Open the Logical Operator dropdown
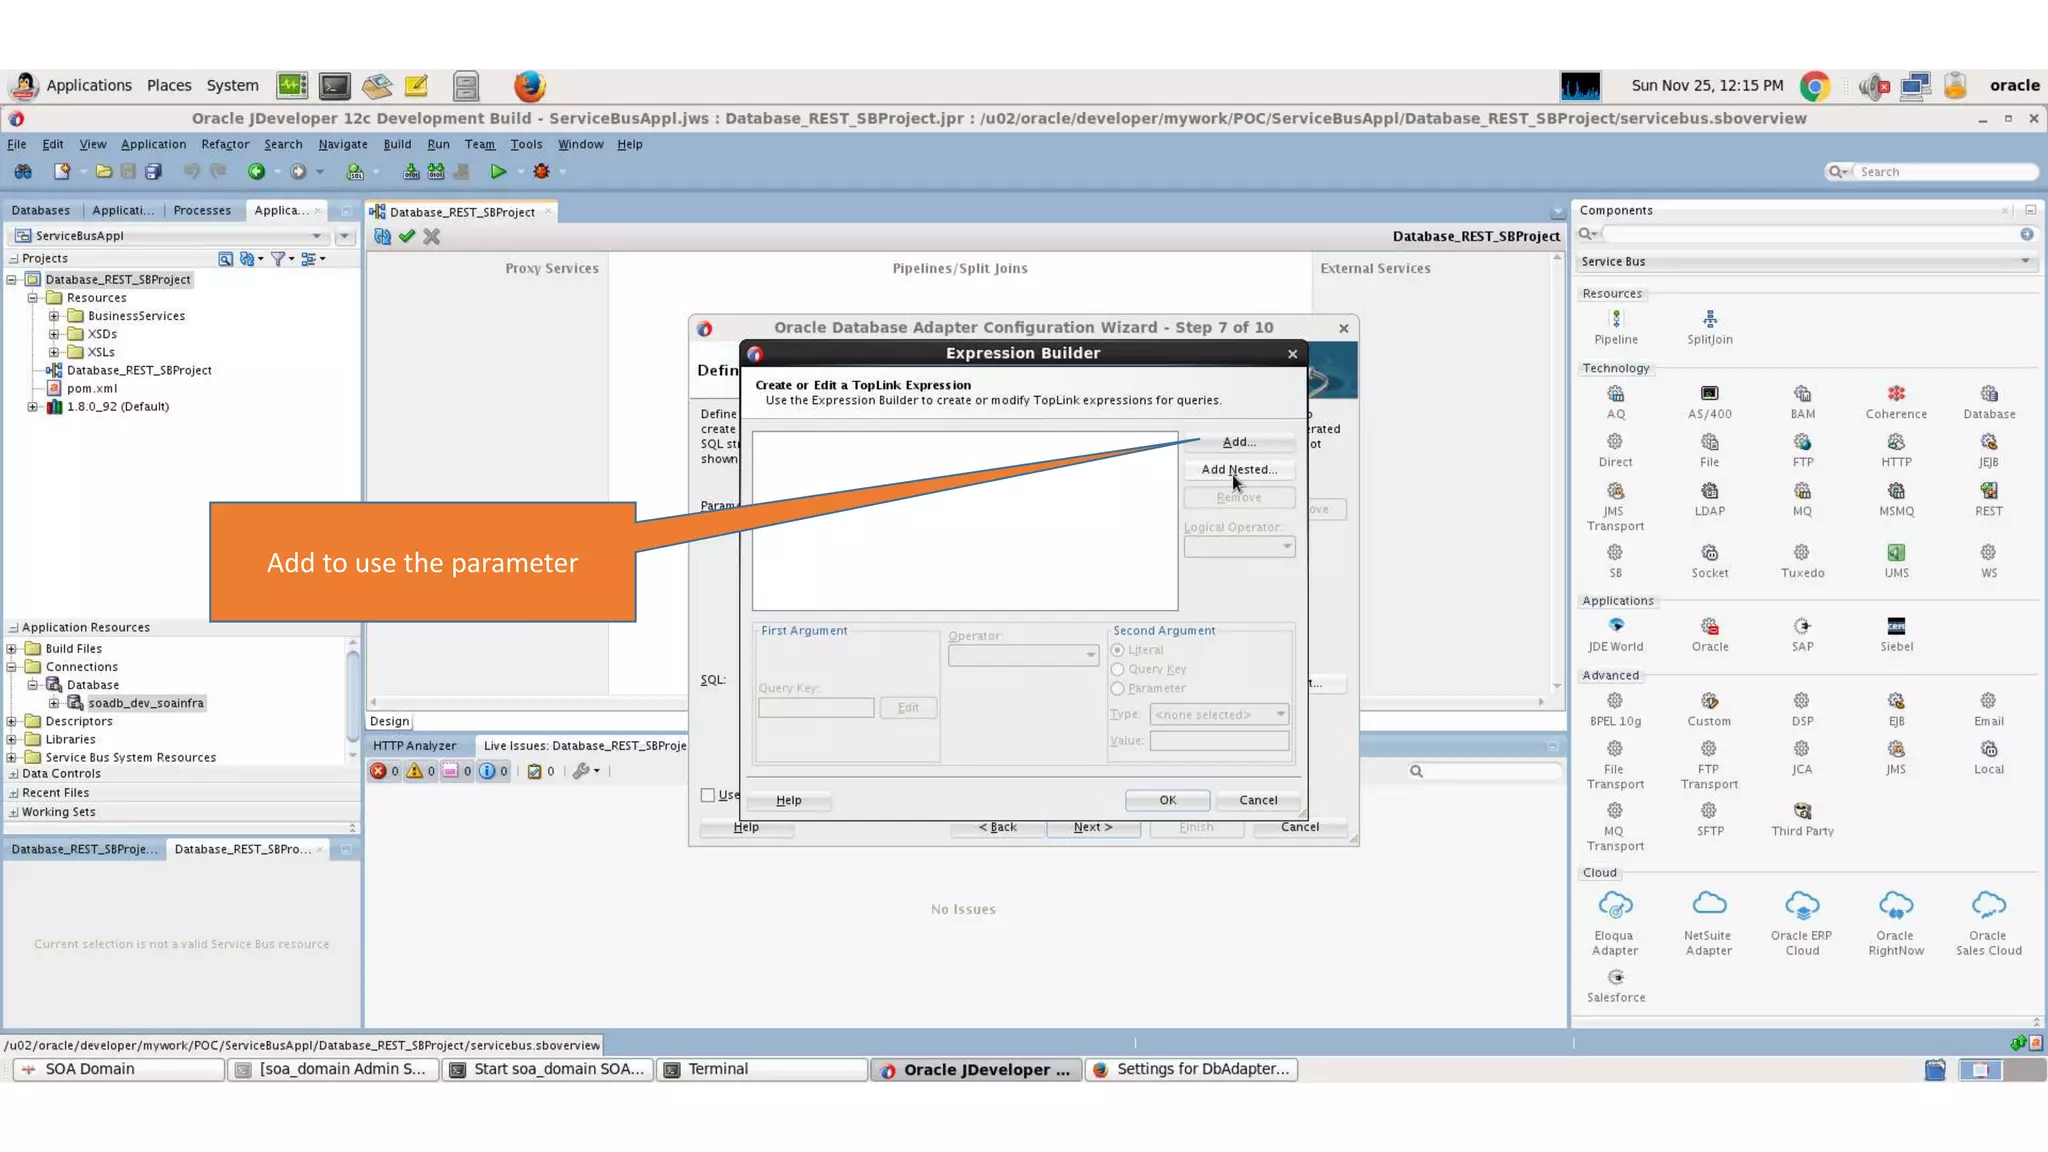This screenshot has height=1152, width=2048. click(x=1239, y=546)
